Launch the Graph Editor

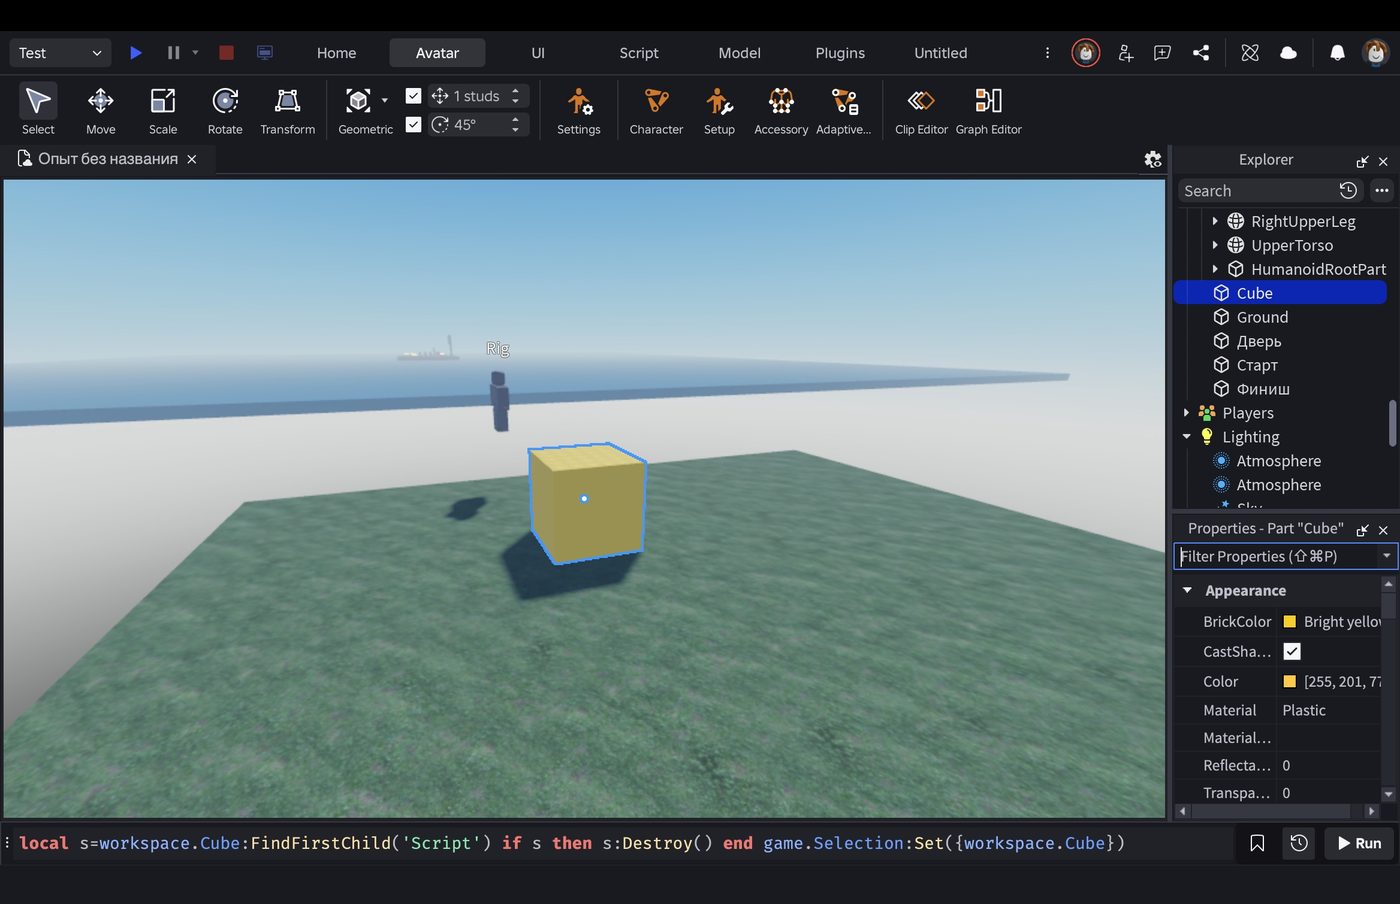(988, 110)
